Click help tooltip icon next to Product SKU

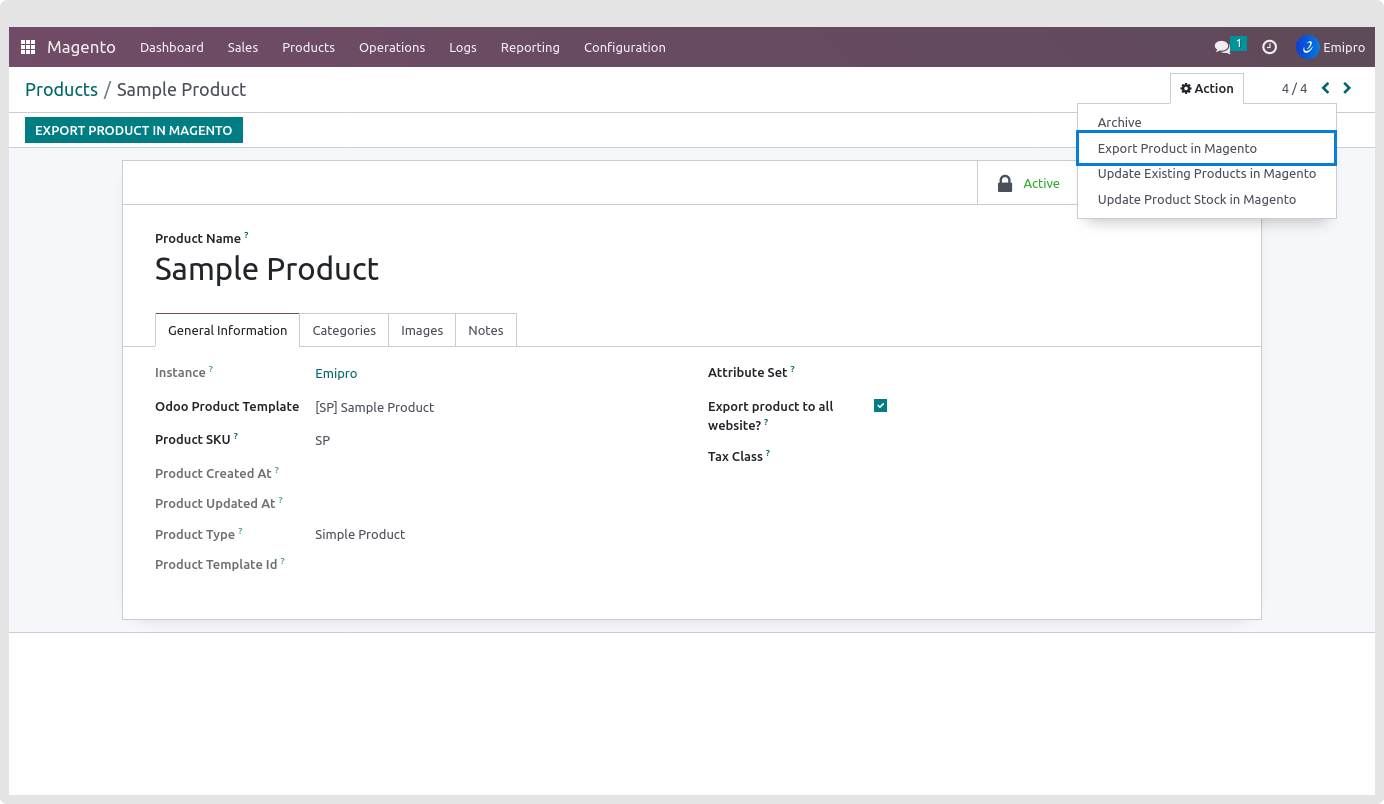pos(236,436)
